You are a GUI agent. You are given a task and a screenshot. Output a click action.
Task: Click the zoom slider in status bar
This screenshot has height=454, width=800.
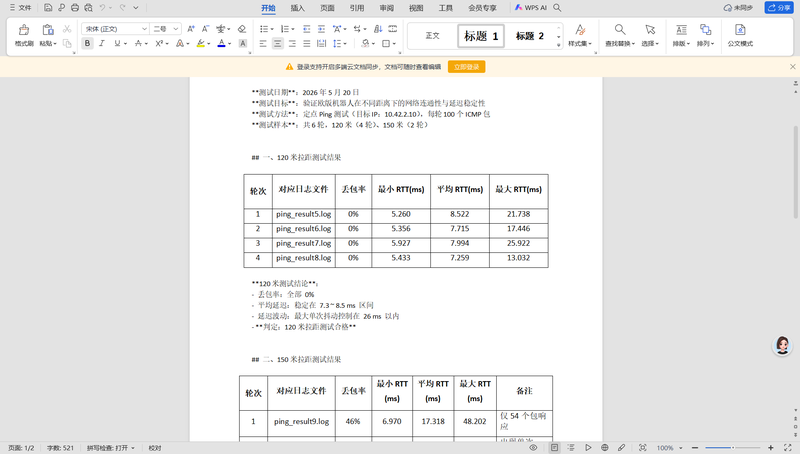733,448
